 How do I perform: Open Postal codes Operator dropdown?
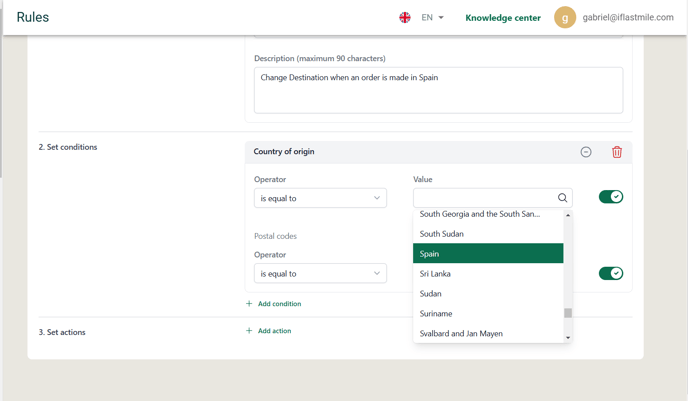point(320,273)
